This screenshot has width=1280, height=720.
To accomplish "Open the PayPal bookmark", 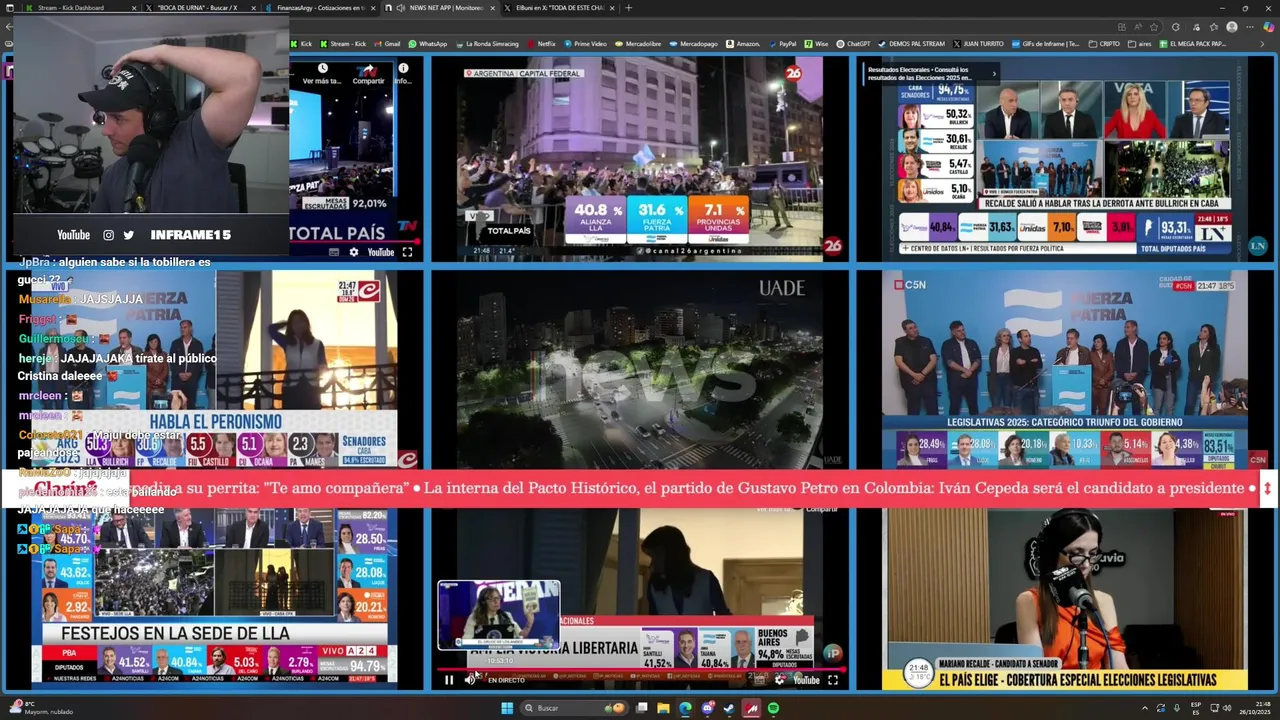I will point(782,44).
